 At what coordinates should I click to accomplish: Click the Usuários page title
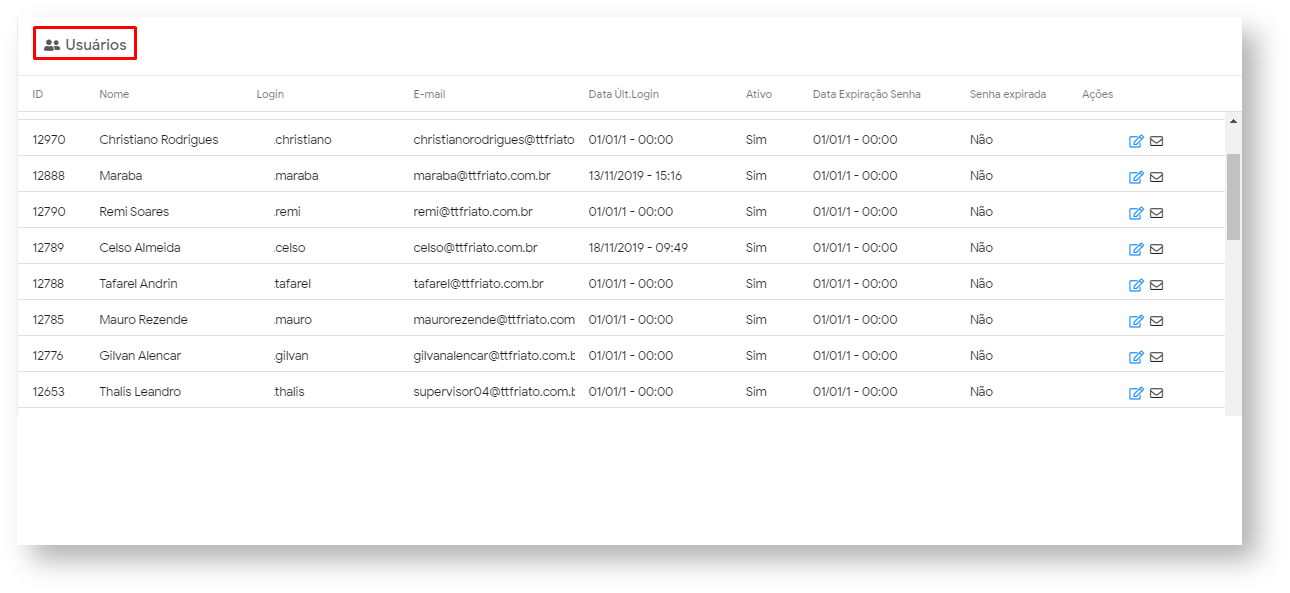click(96, 45)
